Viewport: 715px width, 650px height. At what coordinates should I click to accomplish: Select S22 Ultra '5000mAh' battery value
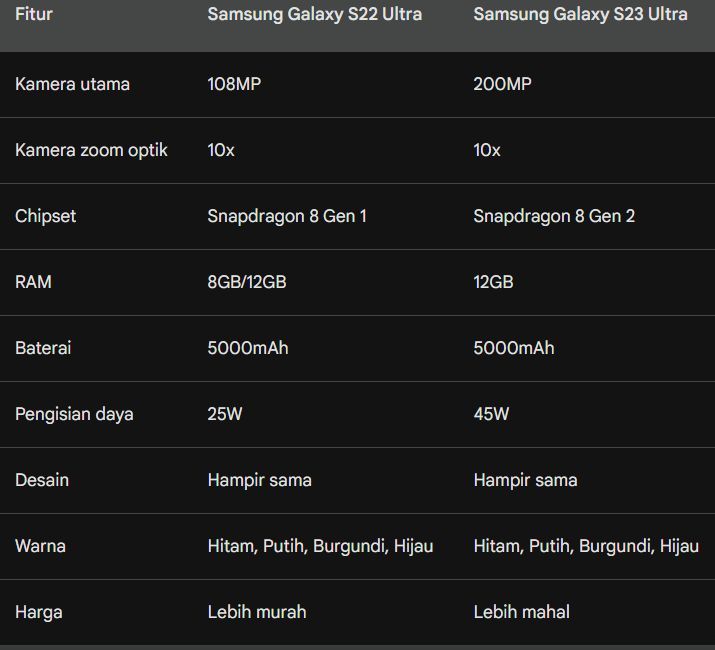click(248, 348)
